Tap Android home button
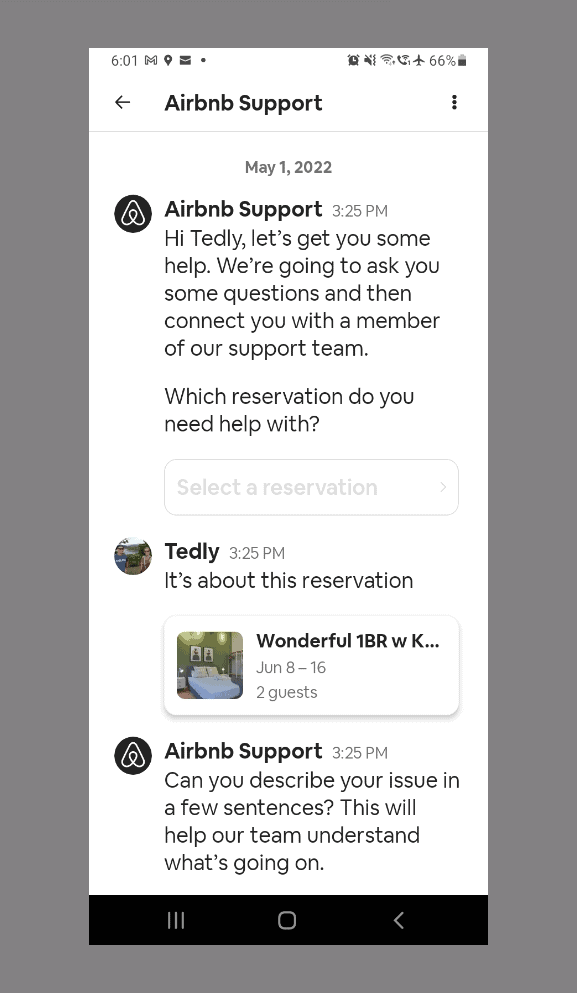Viewport: 577px width, 993px height. click(288, 920)
